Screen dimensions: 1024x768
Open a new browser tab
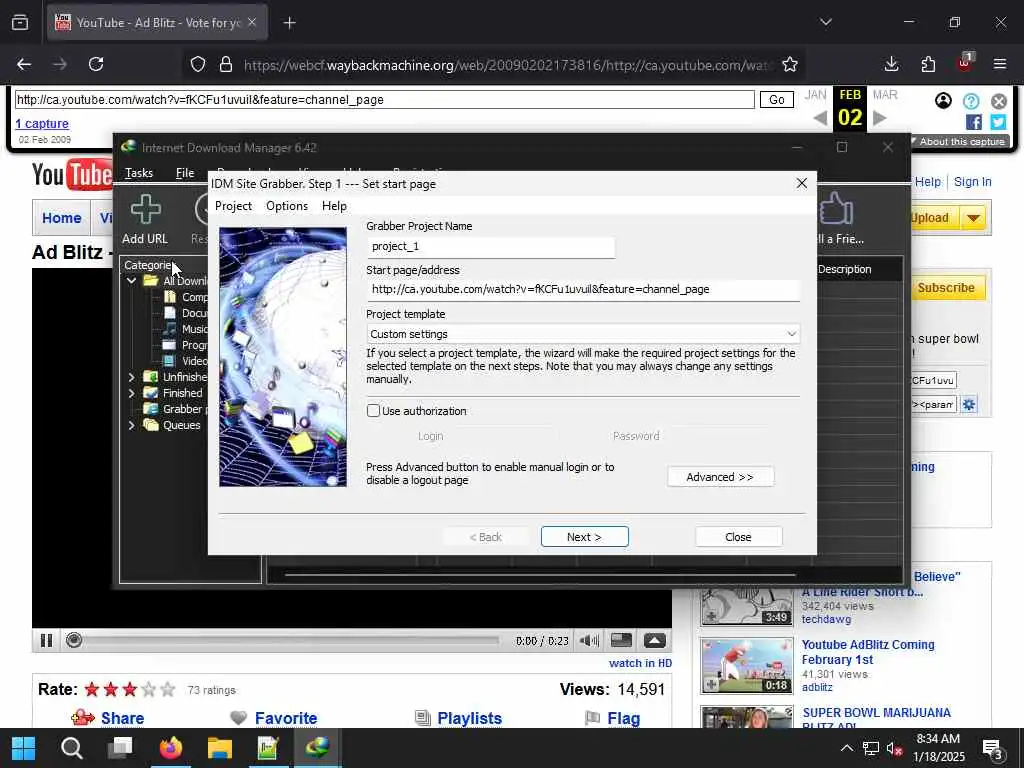click(289, 23)
